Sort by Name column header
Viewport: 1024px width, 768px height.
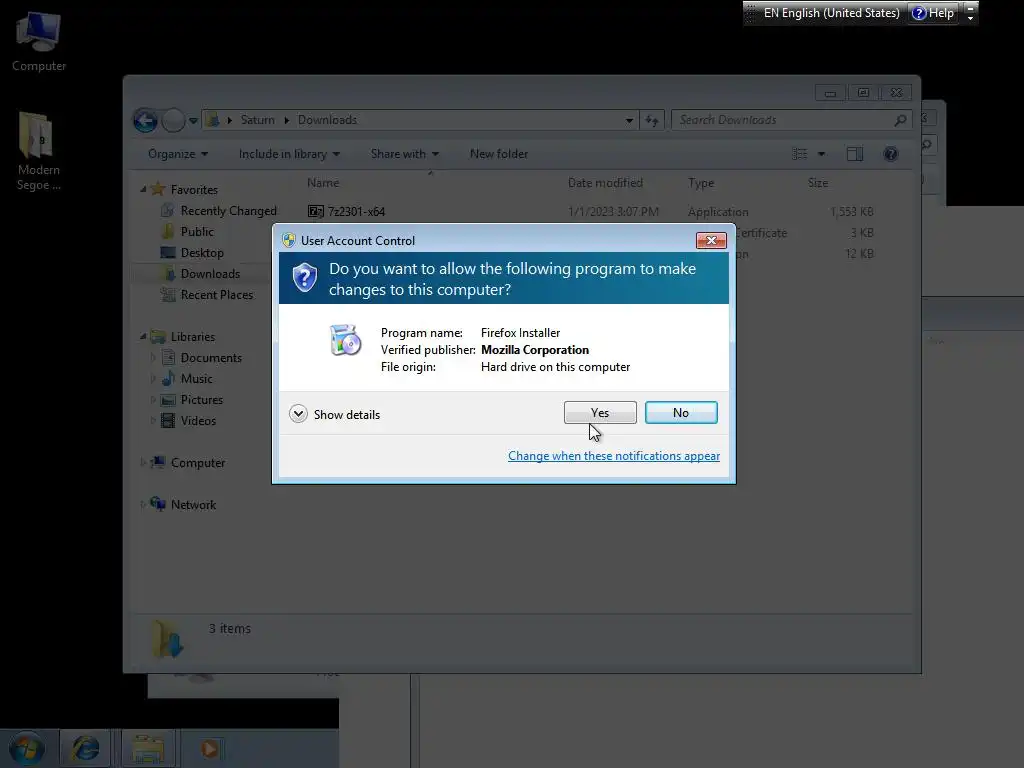pos(323,183)
